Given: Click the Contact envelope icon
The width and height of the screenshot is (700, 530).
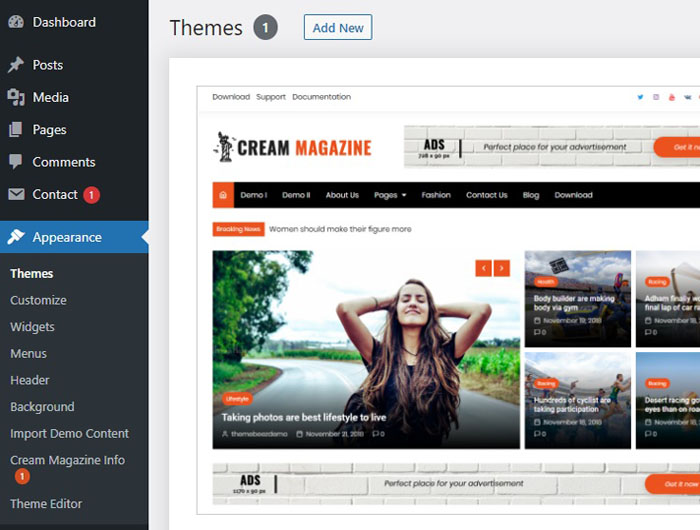Looking at the screenshot, I should click(x=16, y=194).
